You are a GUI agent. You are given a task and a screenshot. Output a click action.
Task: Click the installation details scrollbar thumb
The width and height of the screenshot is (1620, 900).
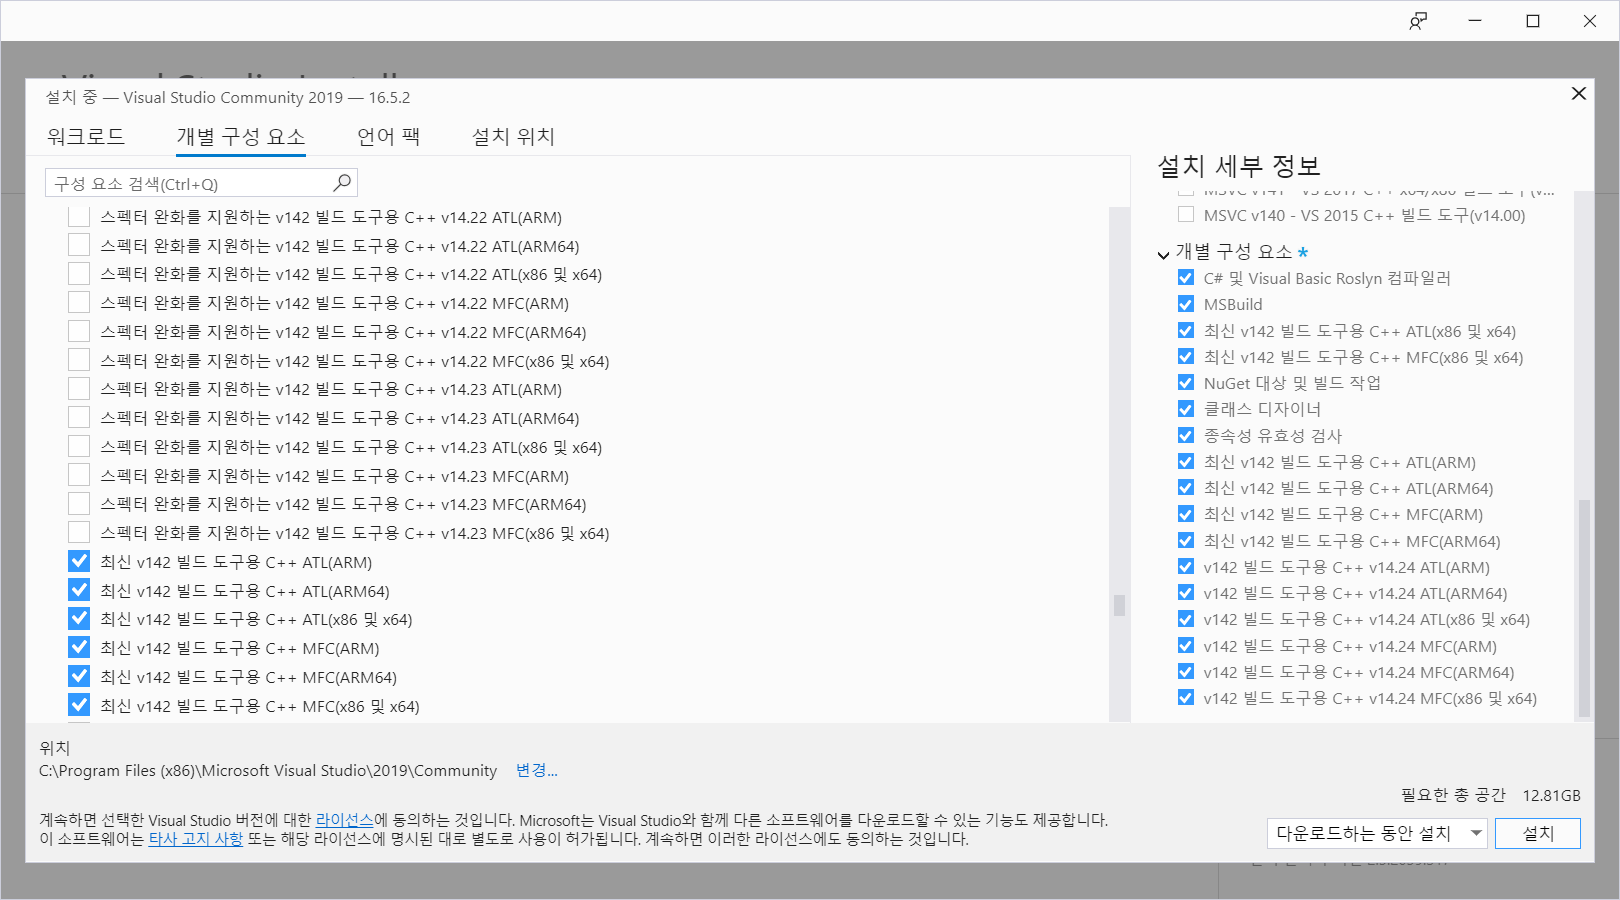pos(1583,607)
